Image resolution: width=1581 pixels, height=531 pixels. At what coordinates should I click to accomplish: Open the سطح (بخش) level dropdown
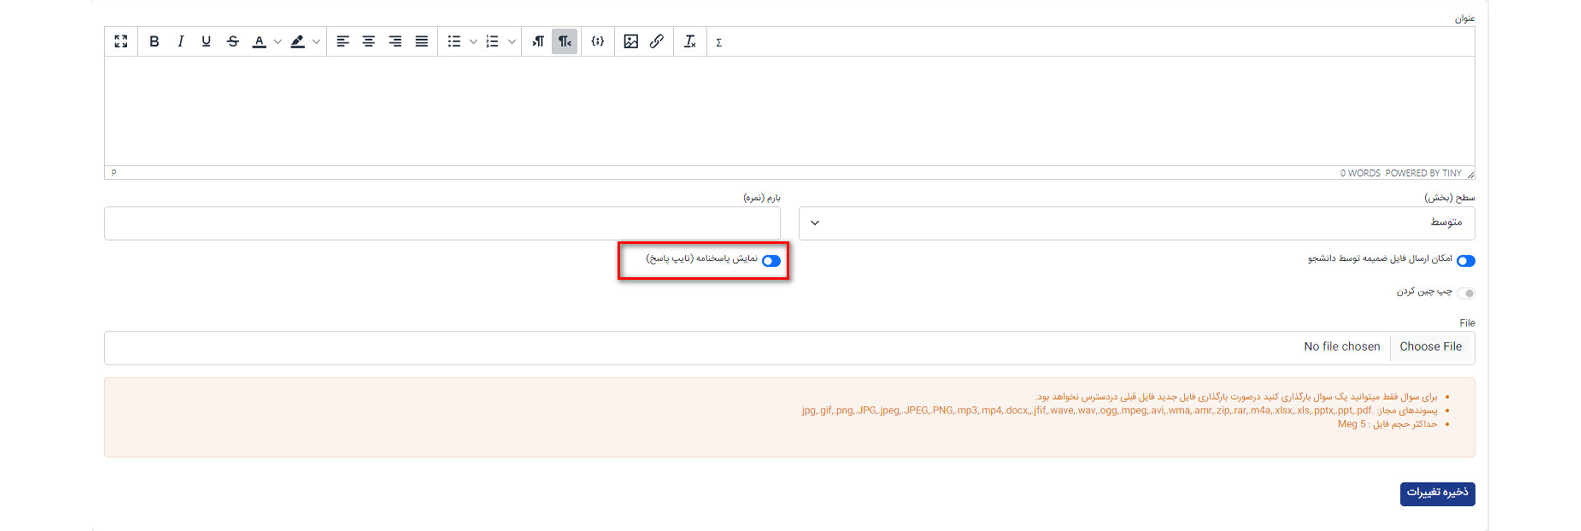(1136, 223)
